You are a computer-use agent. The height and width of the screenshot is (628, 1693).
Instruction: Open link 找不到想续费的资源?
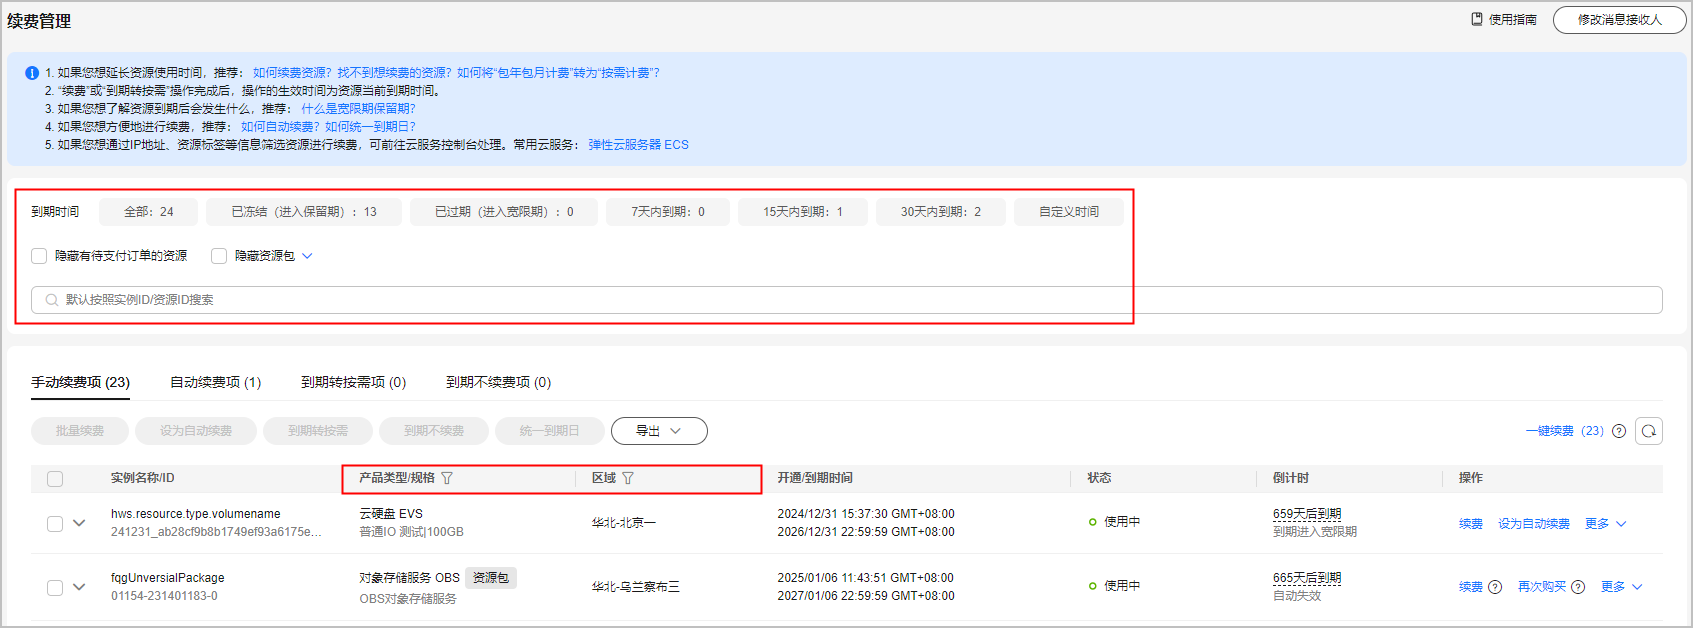[394, 73]
